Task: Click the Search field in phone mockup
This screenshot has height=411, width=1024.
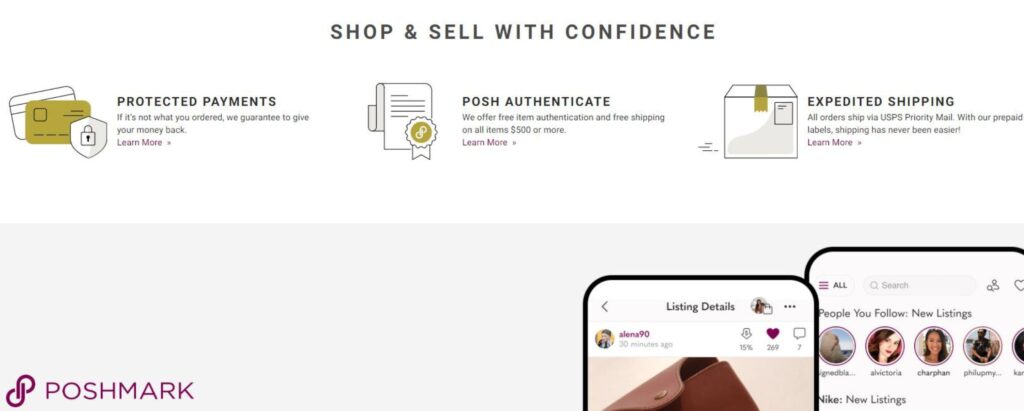Action: pos(920,286)
